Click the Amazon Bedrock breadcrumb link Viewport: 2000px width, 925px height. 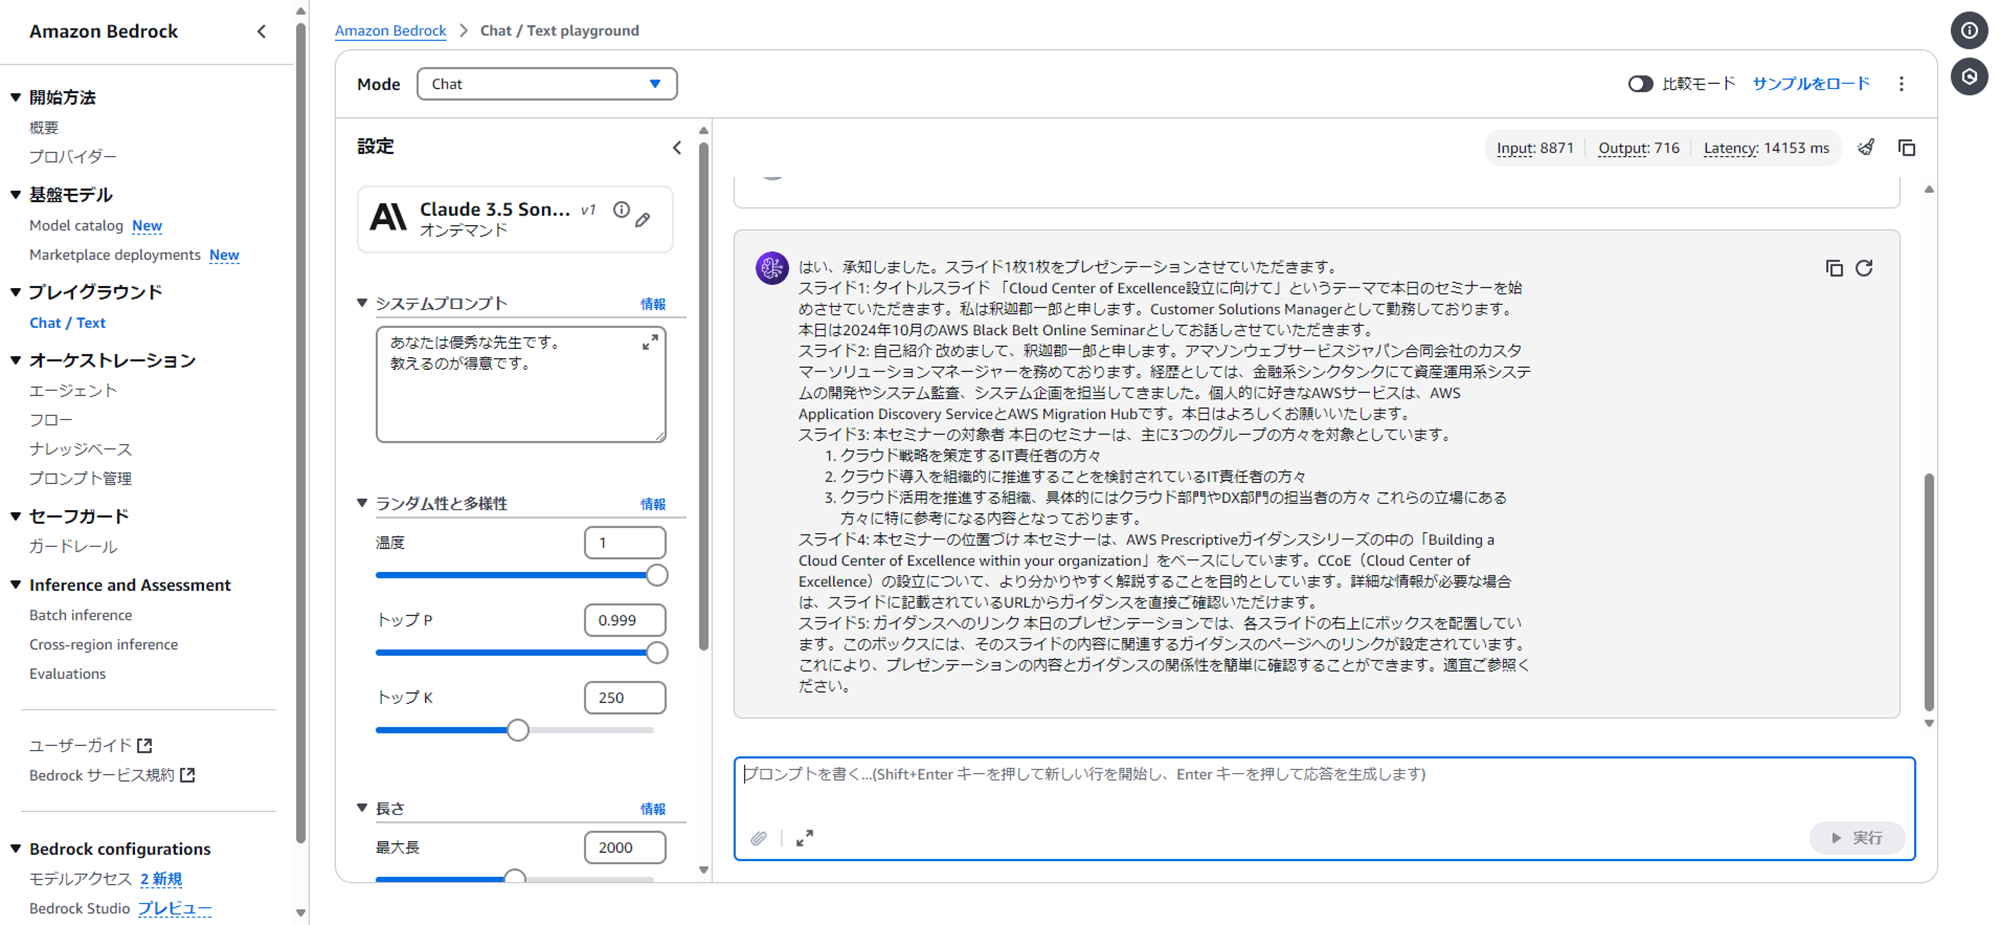[390, 30]
